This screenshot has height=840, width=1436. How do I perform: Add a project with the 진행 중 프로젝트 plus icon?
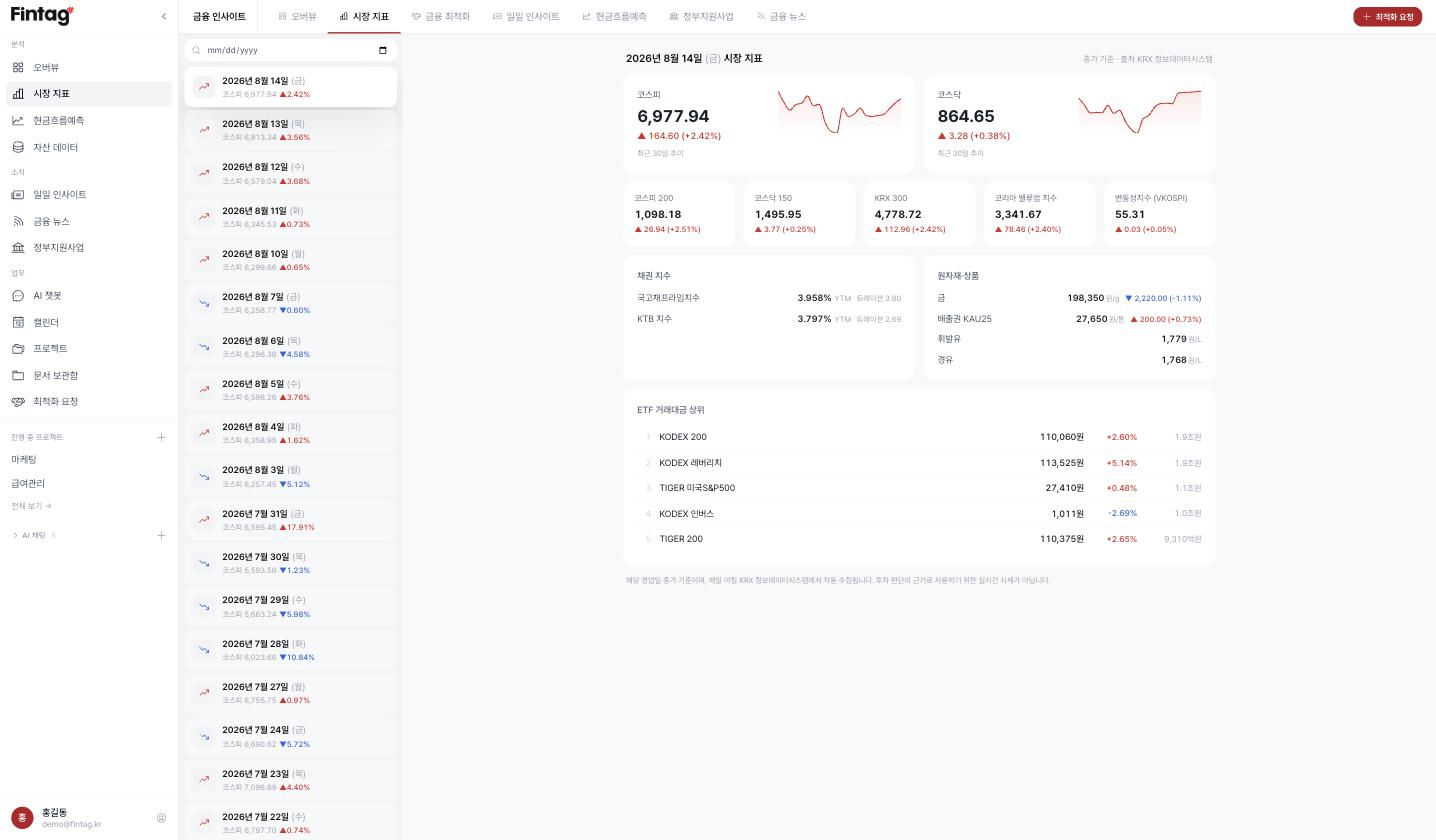[x=161, y=437]
